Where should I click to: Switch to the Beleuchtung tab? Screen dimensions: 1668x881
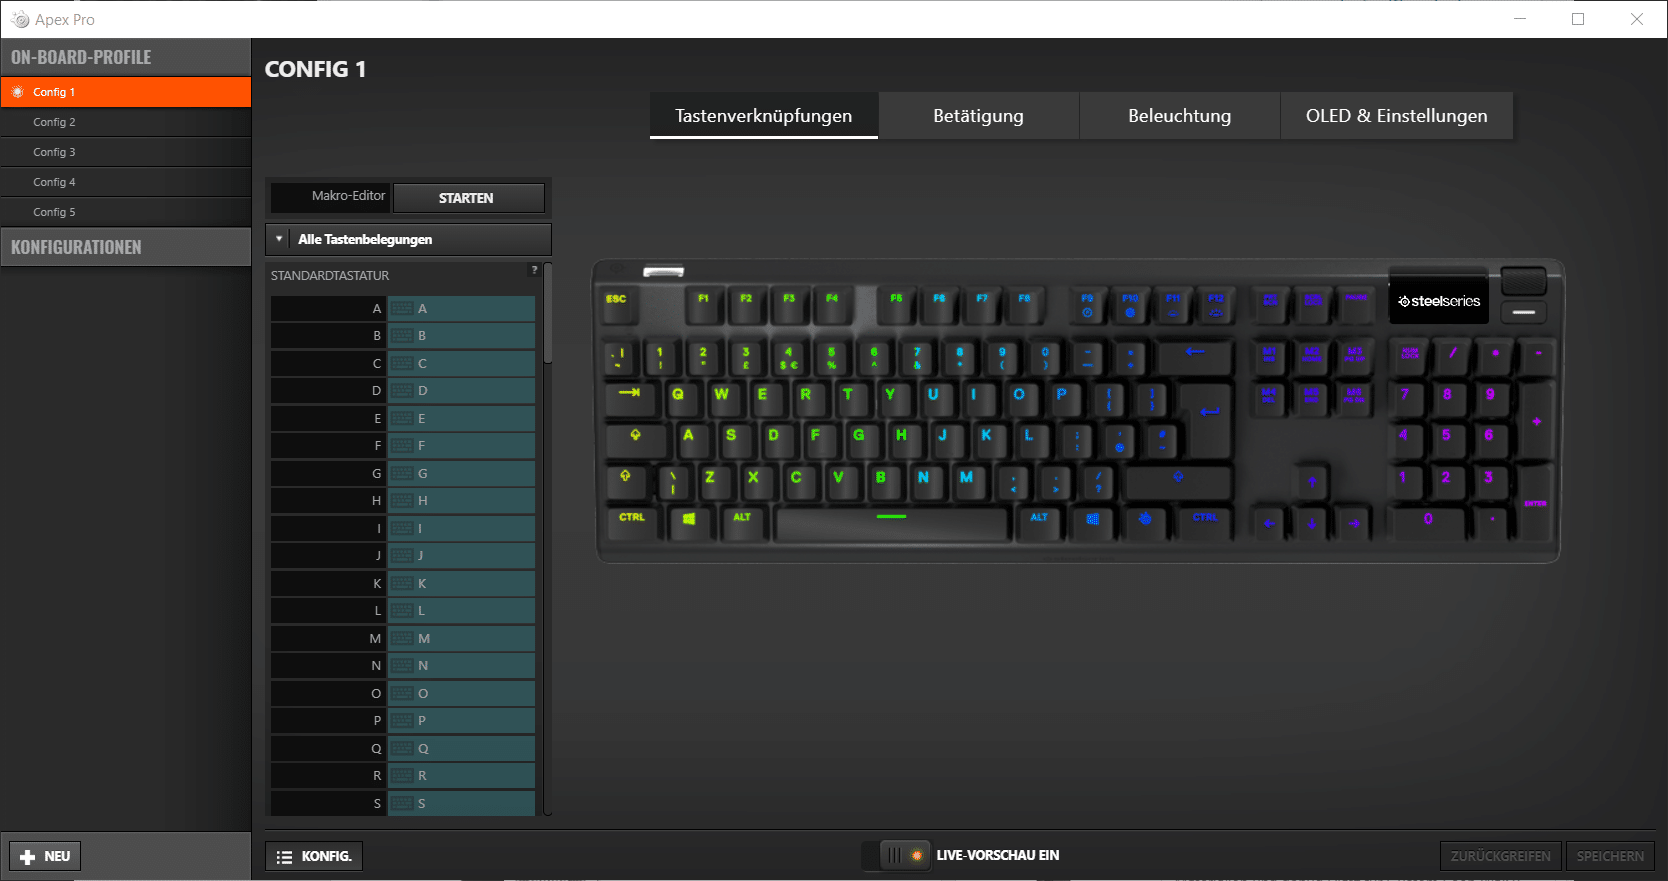1179,116
